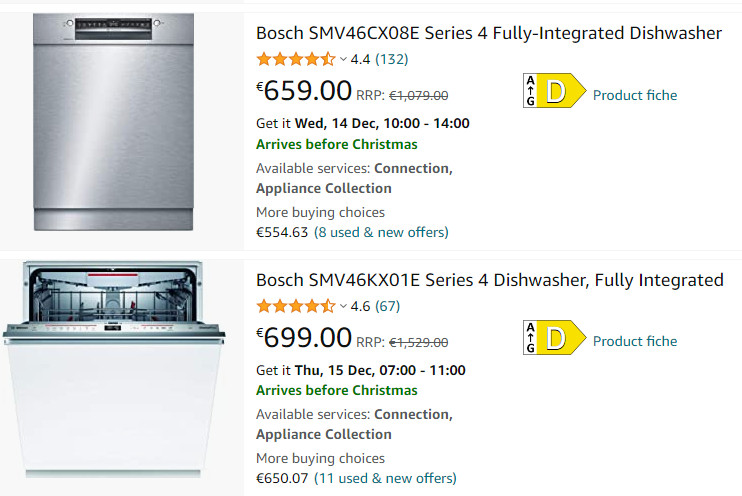The image size is (742, 496).
Task: Open the 132 reviews link
Action: [392, 60]
